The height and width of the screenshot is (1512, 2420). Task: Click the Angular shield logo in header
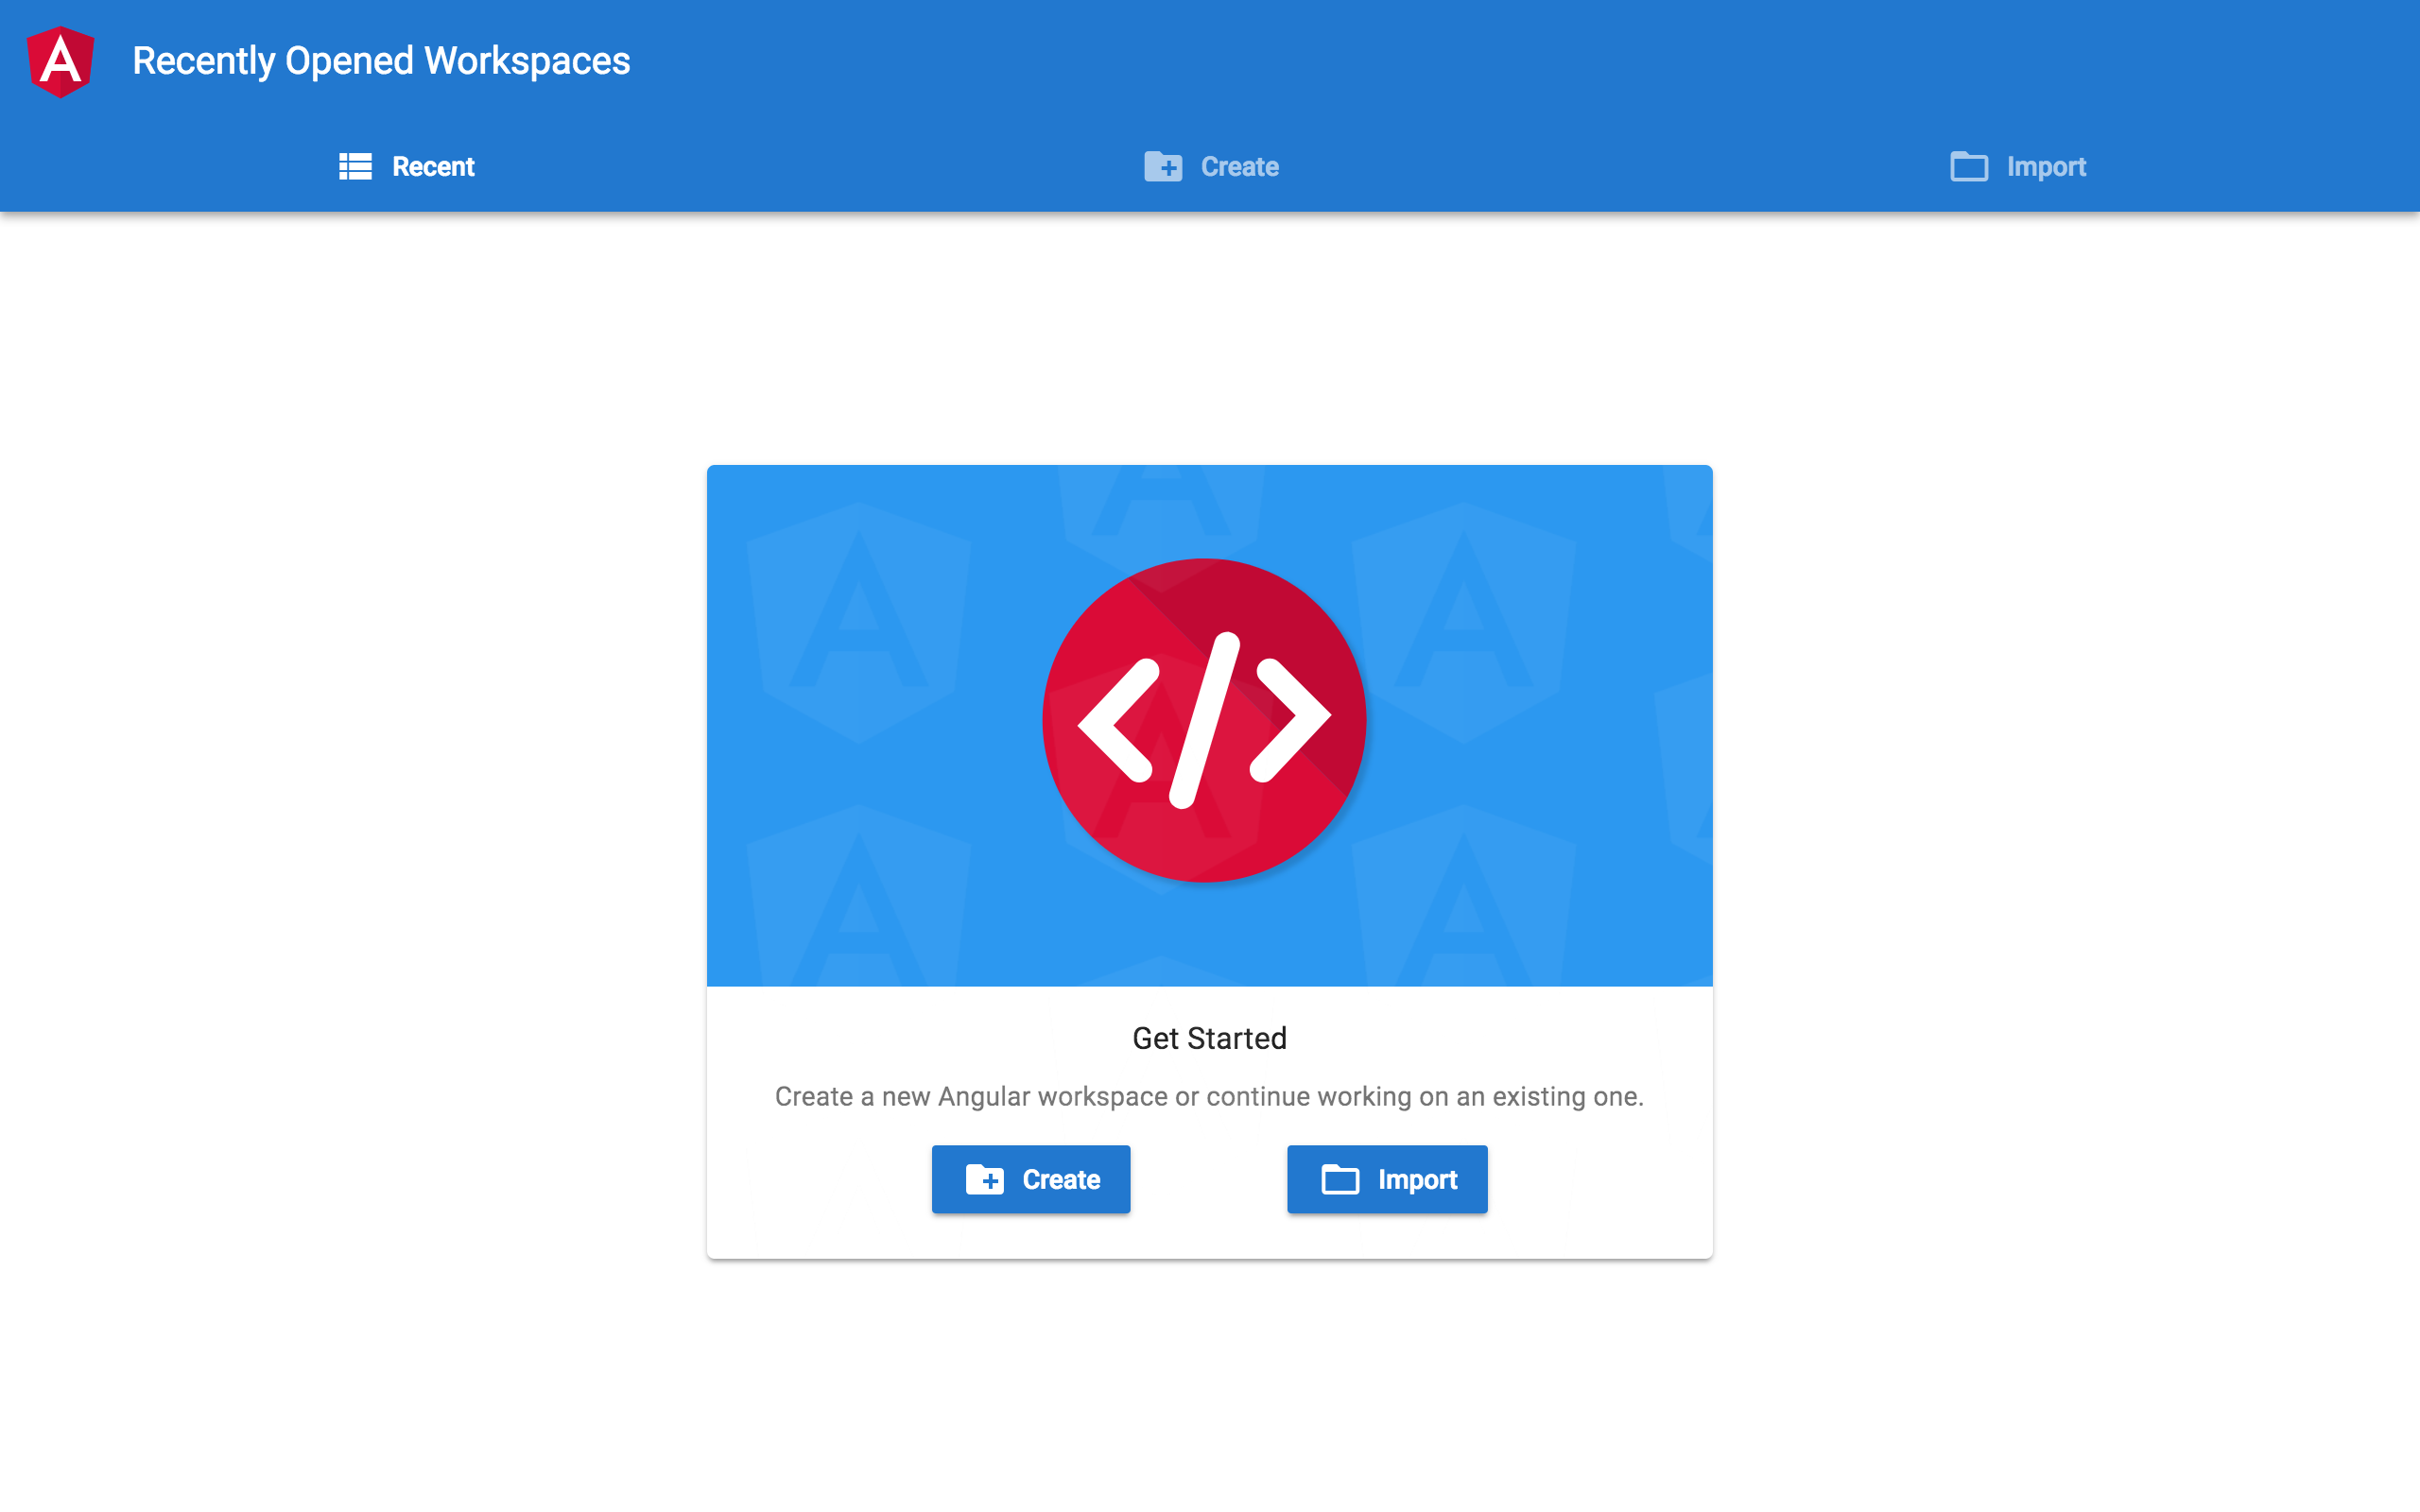[61, 62]
